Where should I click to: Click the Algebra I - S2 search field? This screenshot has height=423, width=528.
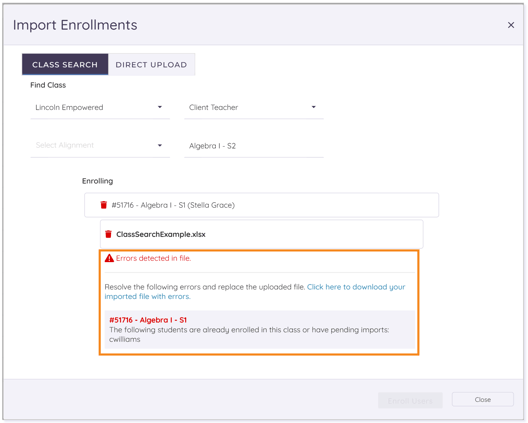(x=254, y=146)
